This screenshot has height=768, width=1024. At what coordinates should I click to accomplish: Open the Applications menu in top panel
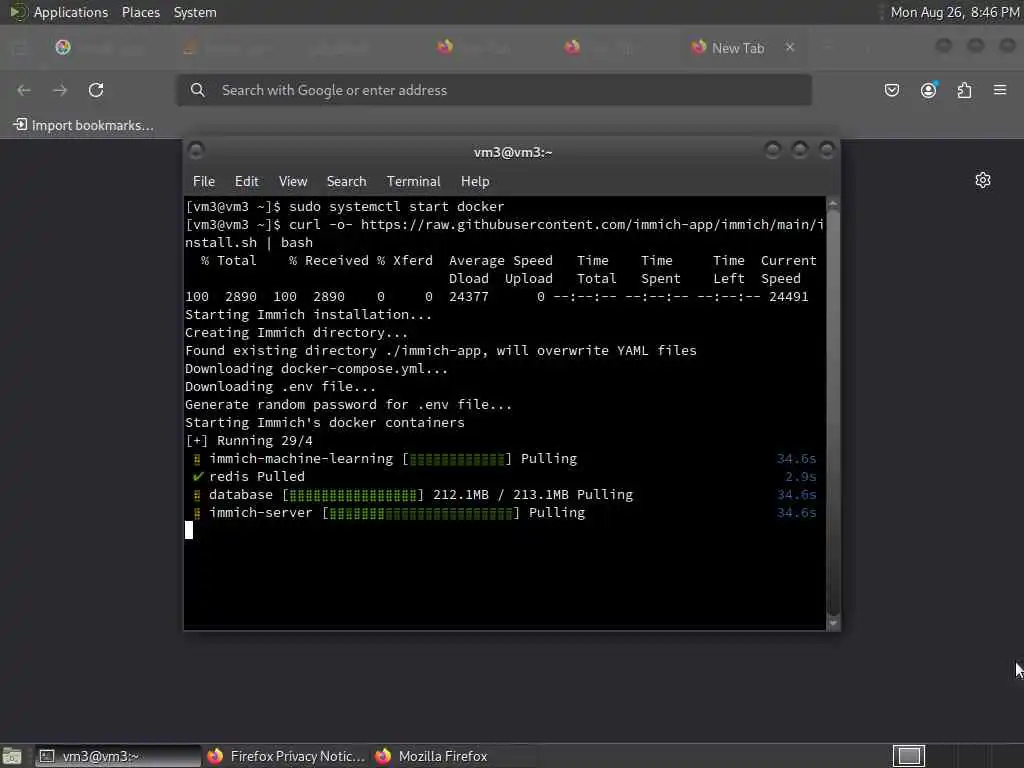pos(71,12)
